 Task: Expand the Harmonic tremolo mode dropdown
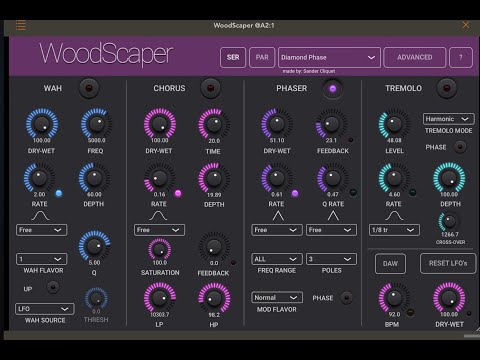coord(448,119)
